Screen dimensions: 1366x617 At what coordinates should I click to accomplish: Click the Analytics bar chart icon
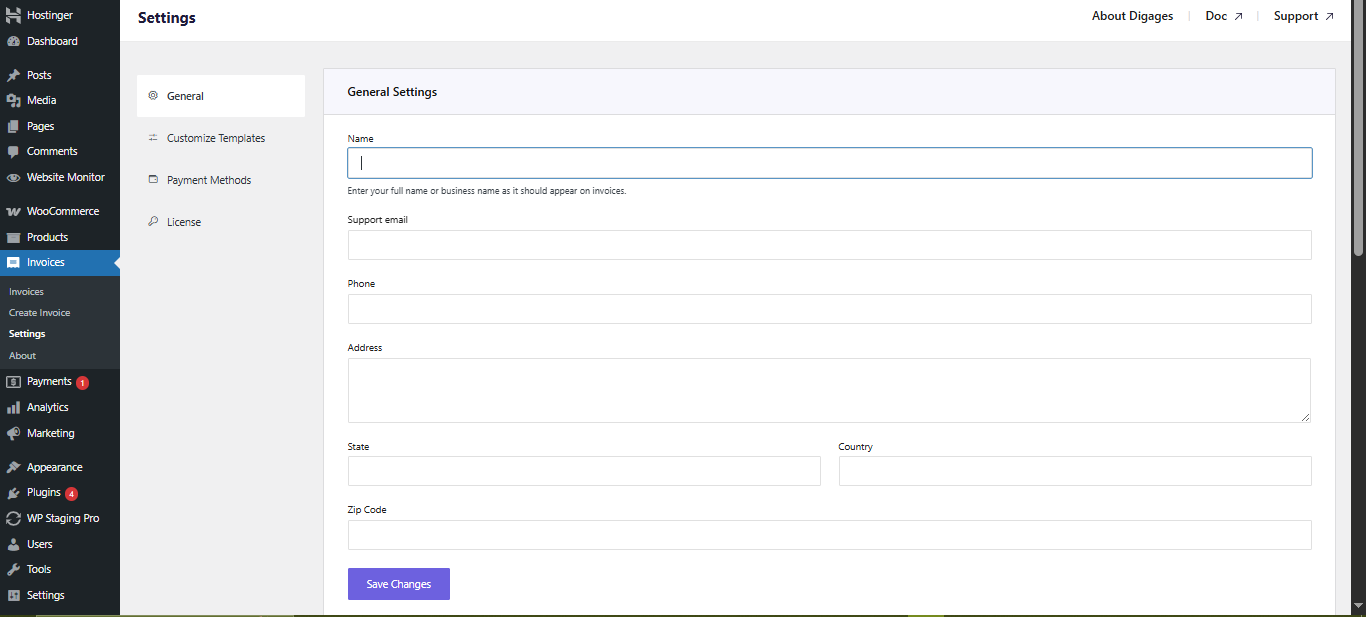[x=14, y=407]
